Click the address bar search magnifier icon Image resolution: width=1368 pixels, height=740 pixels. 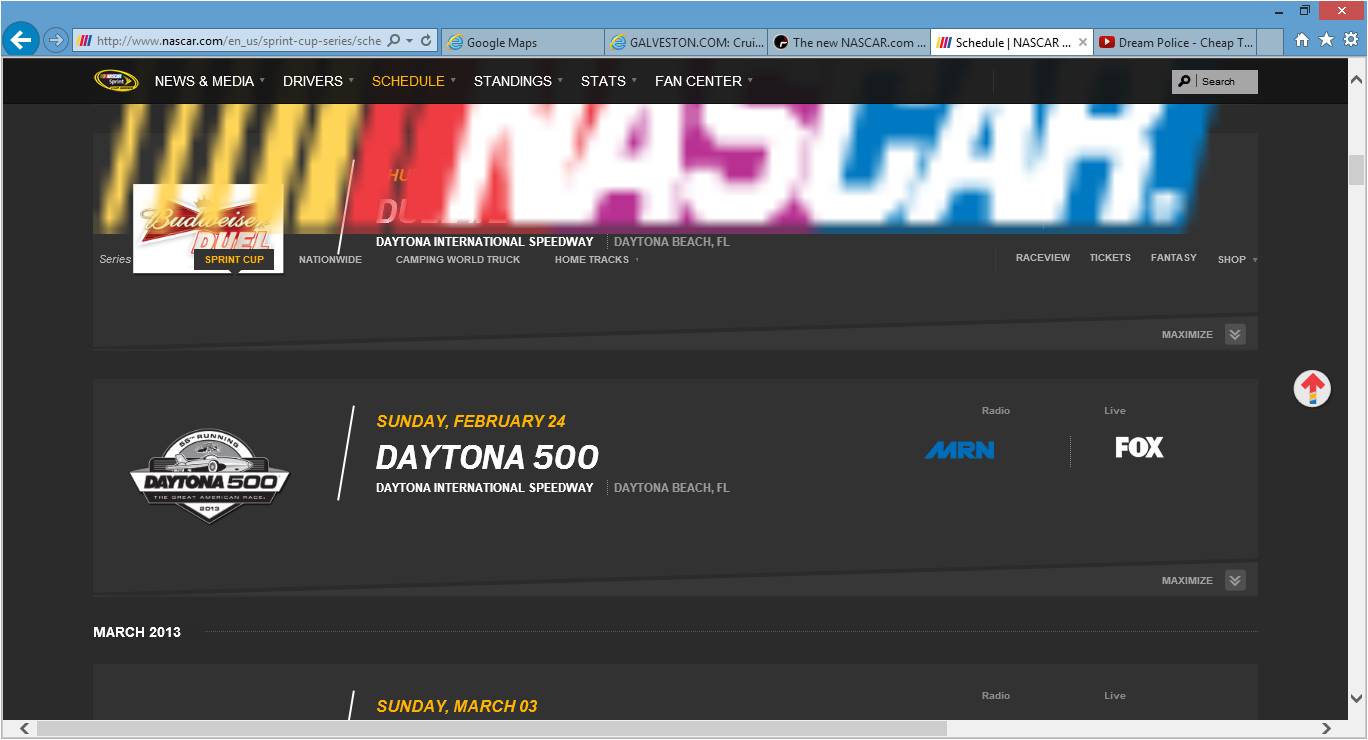click(393, 41)
